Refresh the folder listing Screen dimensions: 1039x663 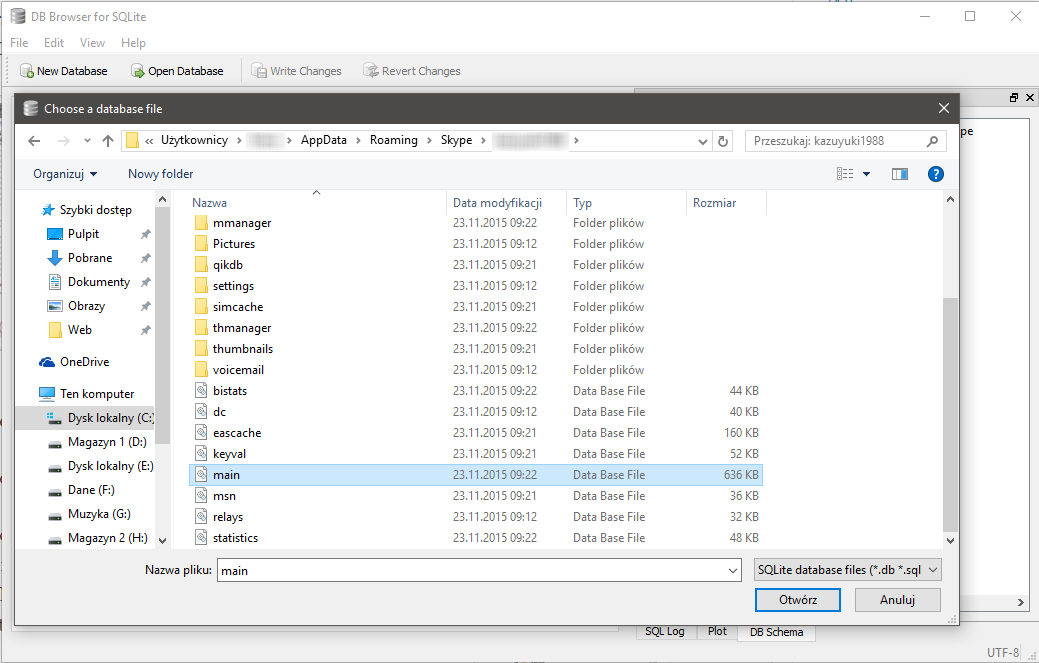(x=723, y=140)
